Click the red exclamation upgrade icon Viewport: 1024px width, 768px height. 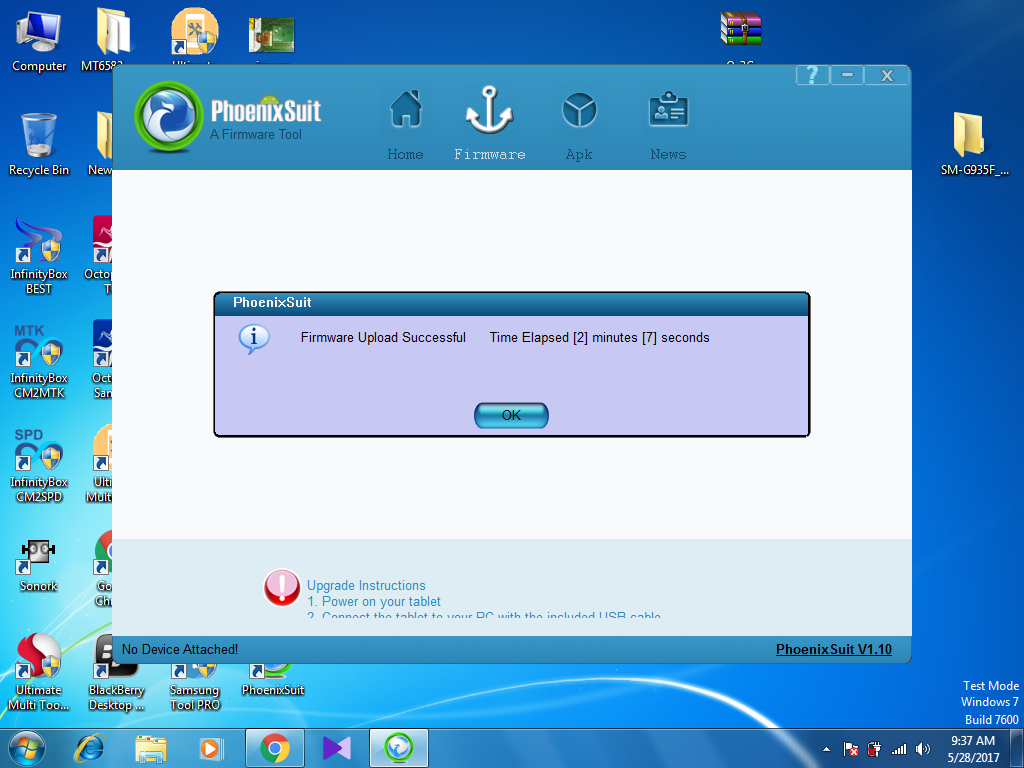(x=281, y=586)
